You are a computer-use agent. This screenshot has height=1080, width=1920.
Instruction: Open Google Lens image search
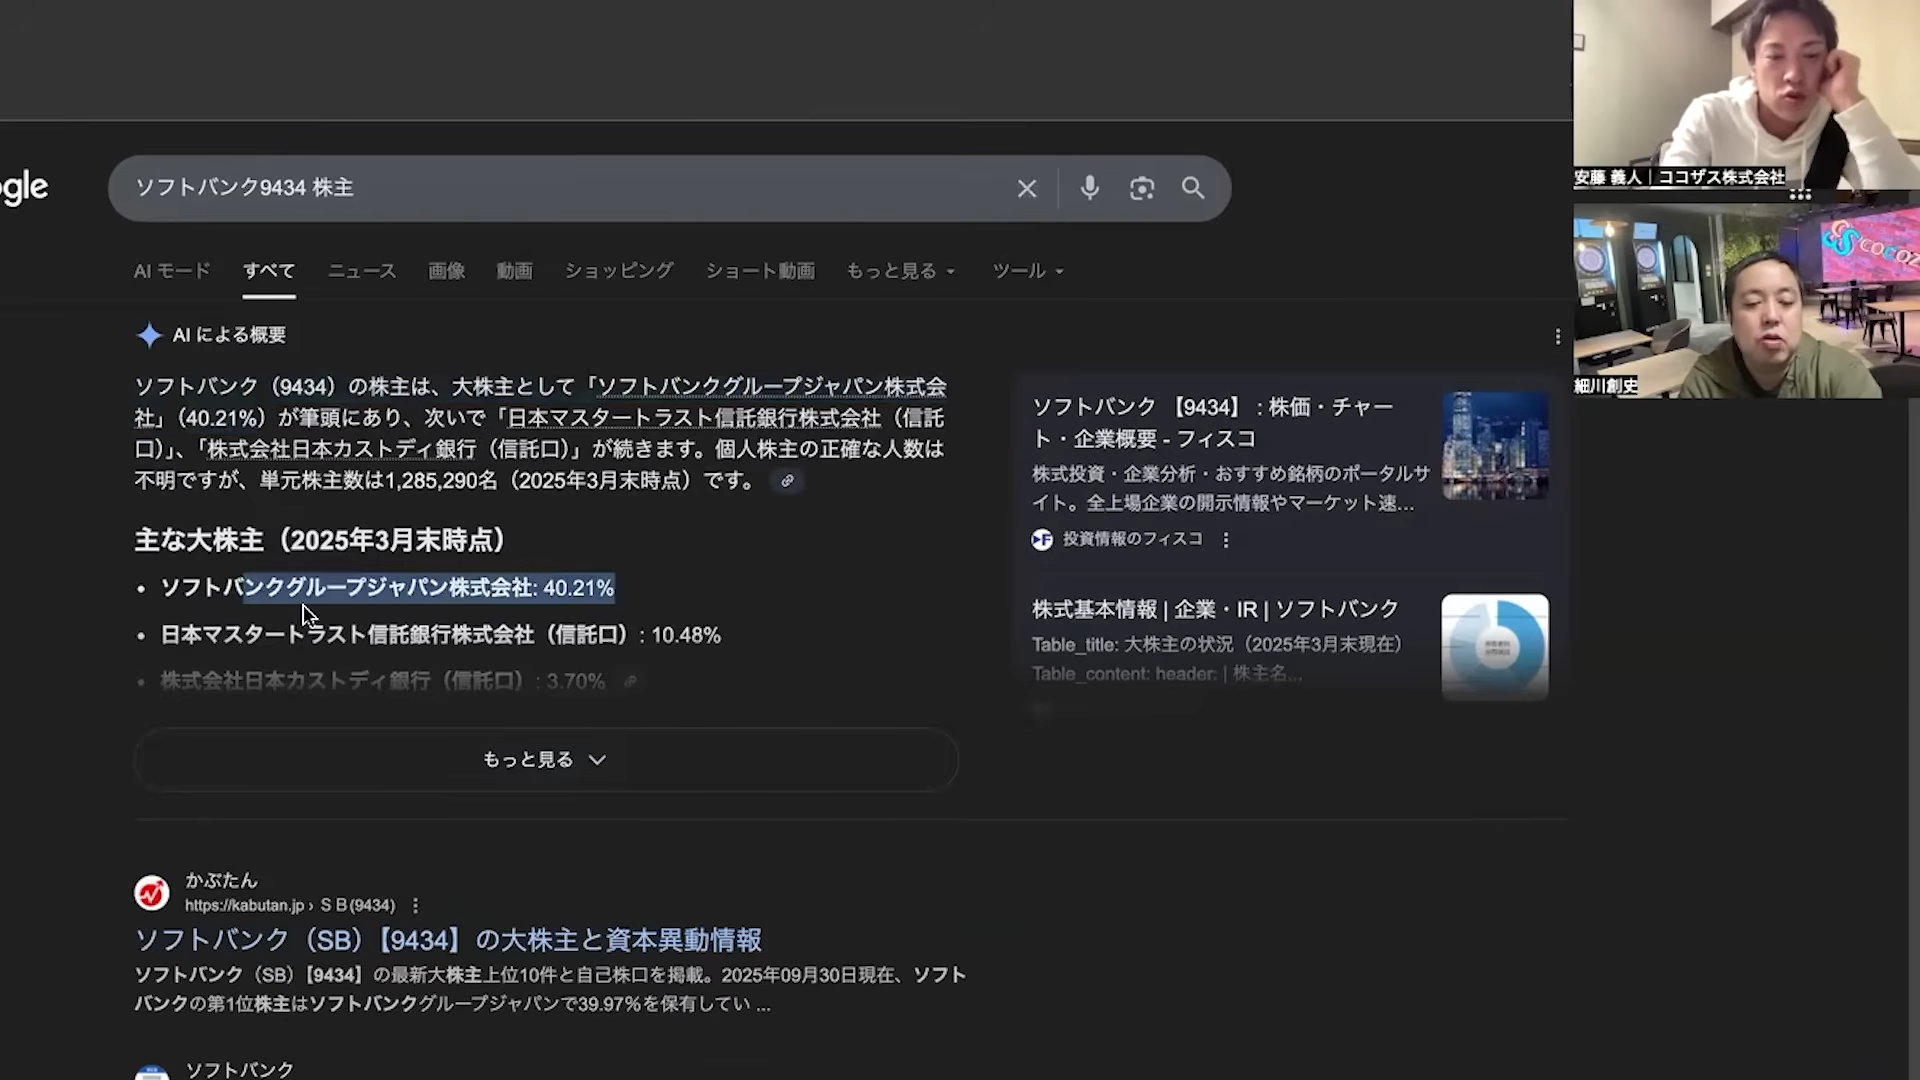(1142, 188)
